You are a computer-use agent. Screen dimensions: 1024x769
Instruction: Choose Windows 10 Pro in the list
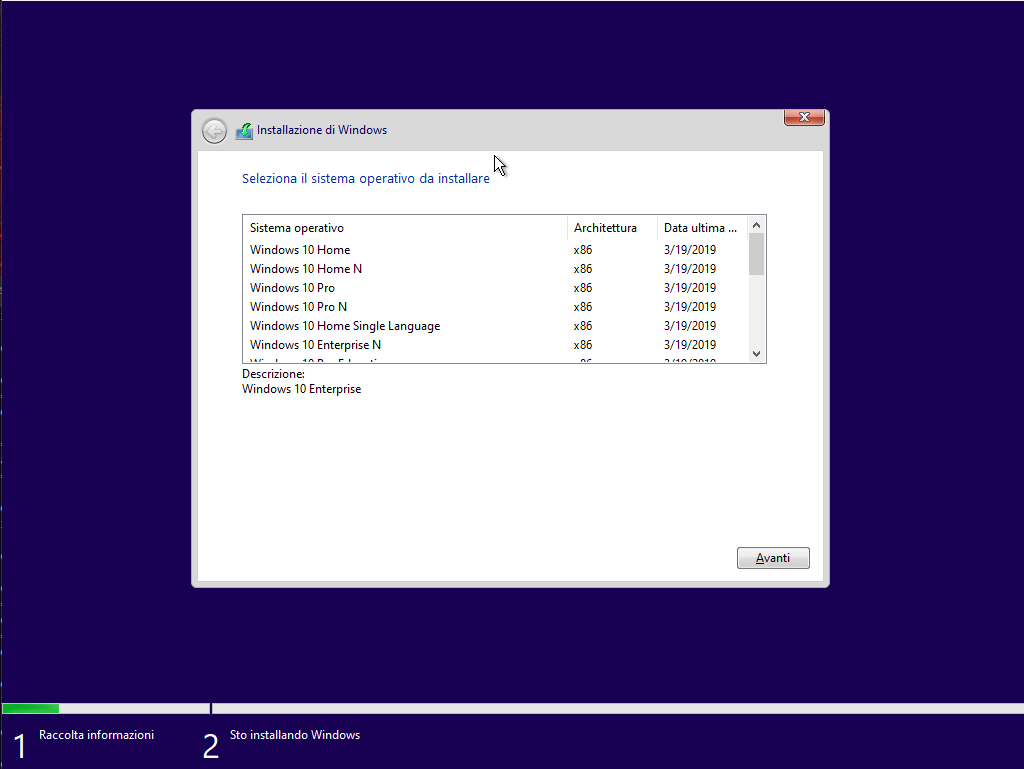tap(292, 288)
